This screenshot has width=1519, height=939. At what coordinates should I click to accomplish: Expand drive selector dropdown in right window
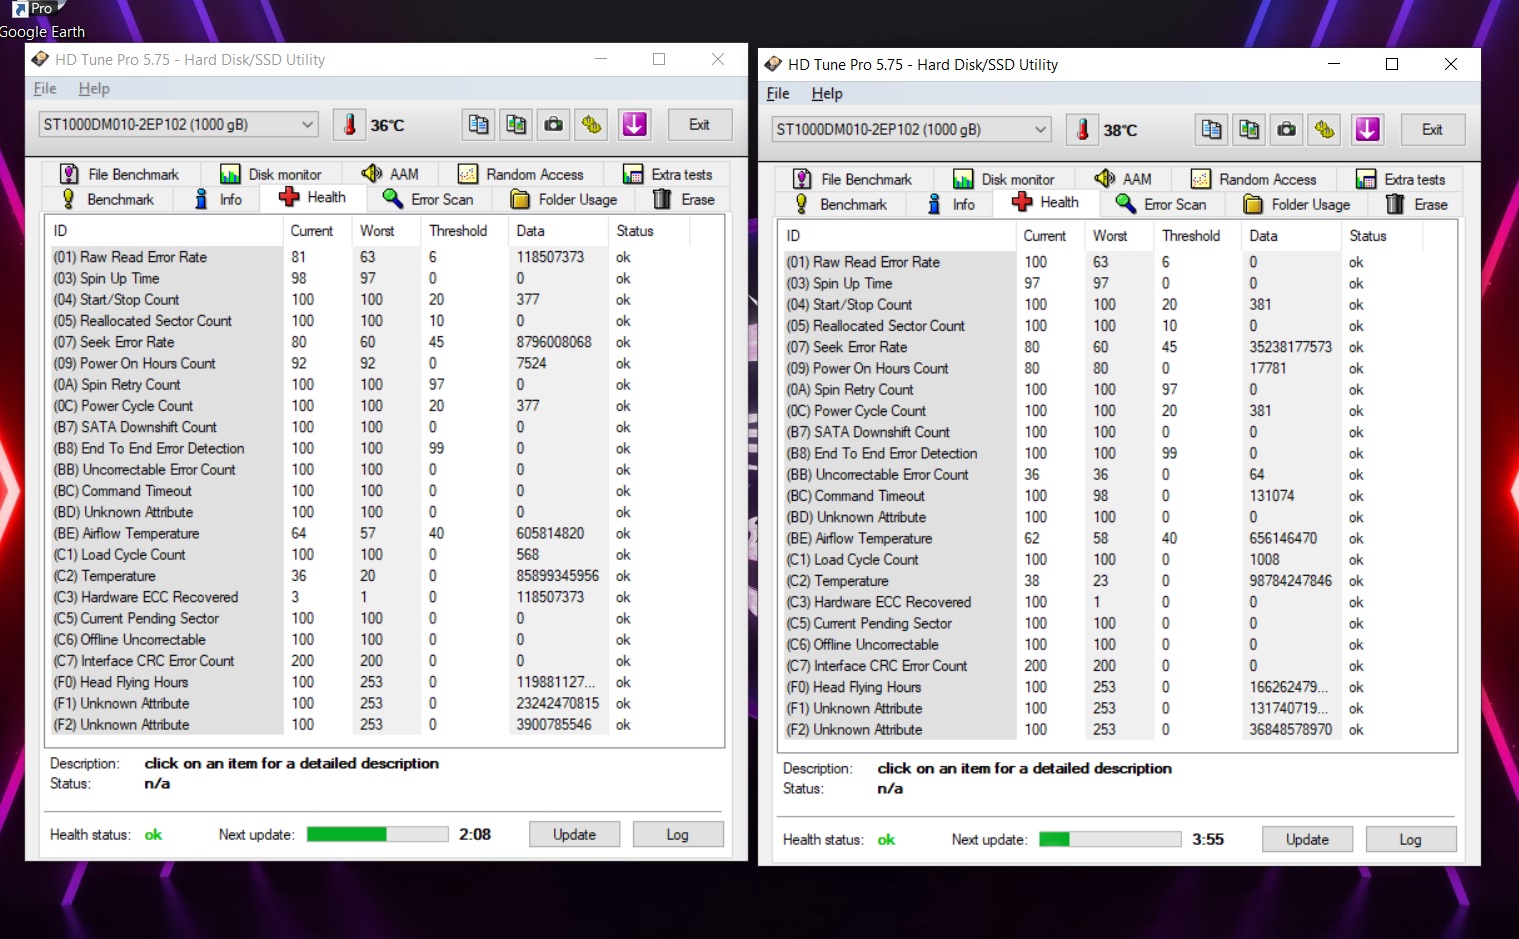[1040, 130]
